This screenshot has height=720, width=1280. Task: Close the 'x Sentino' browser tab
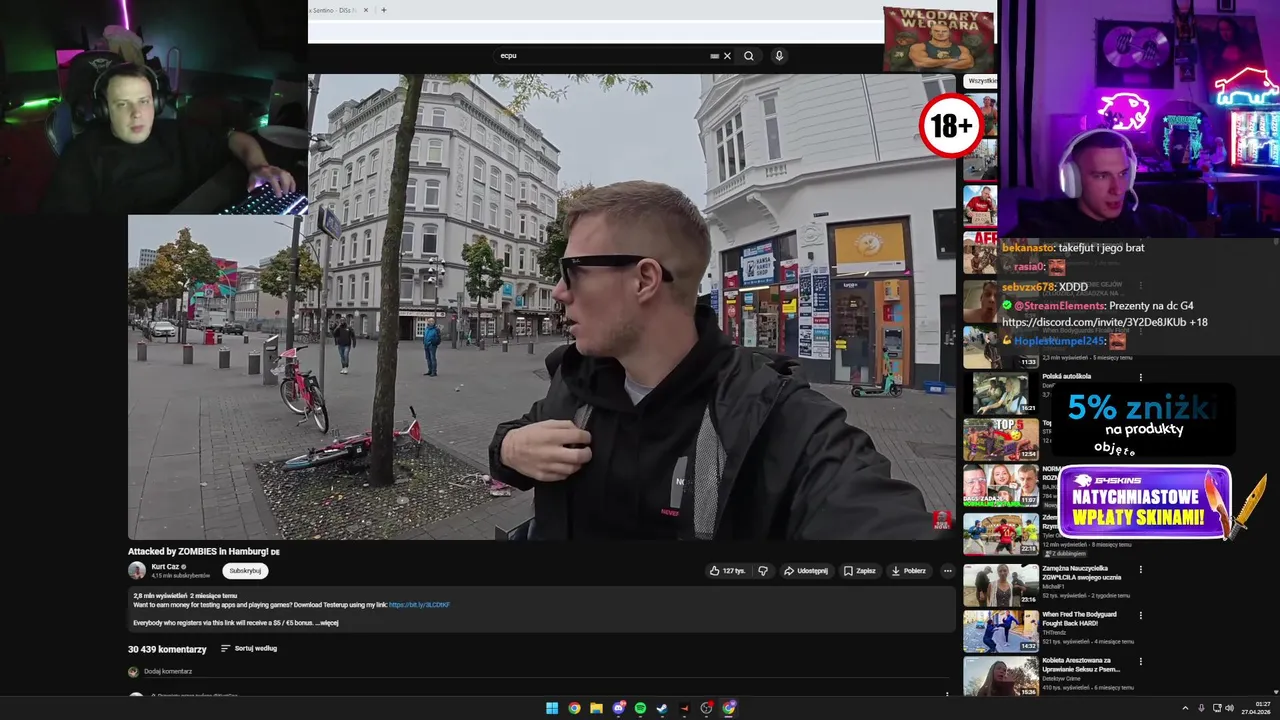pos(366,10)
